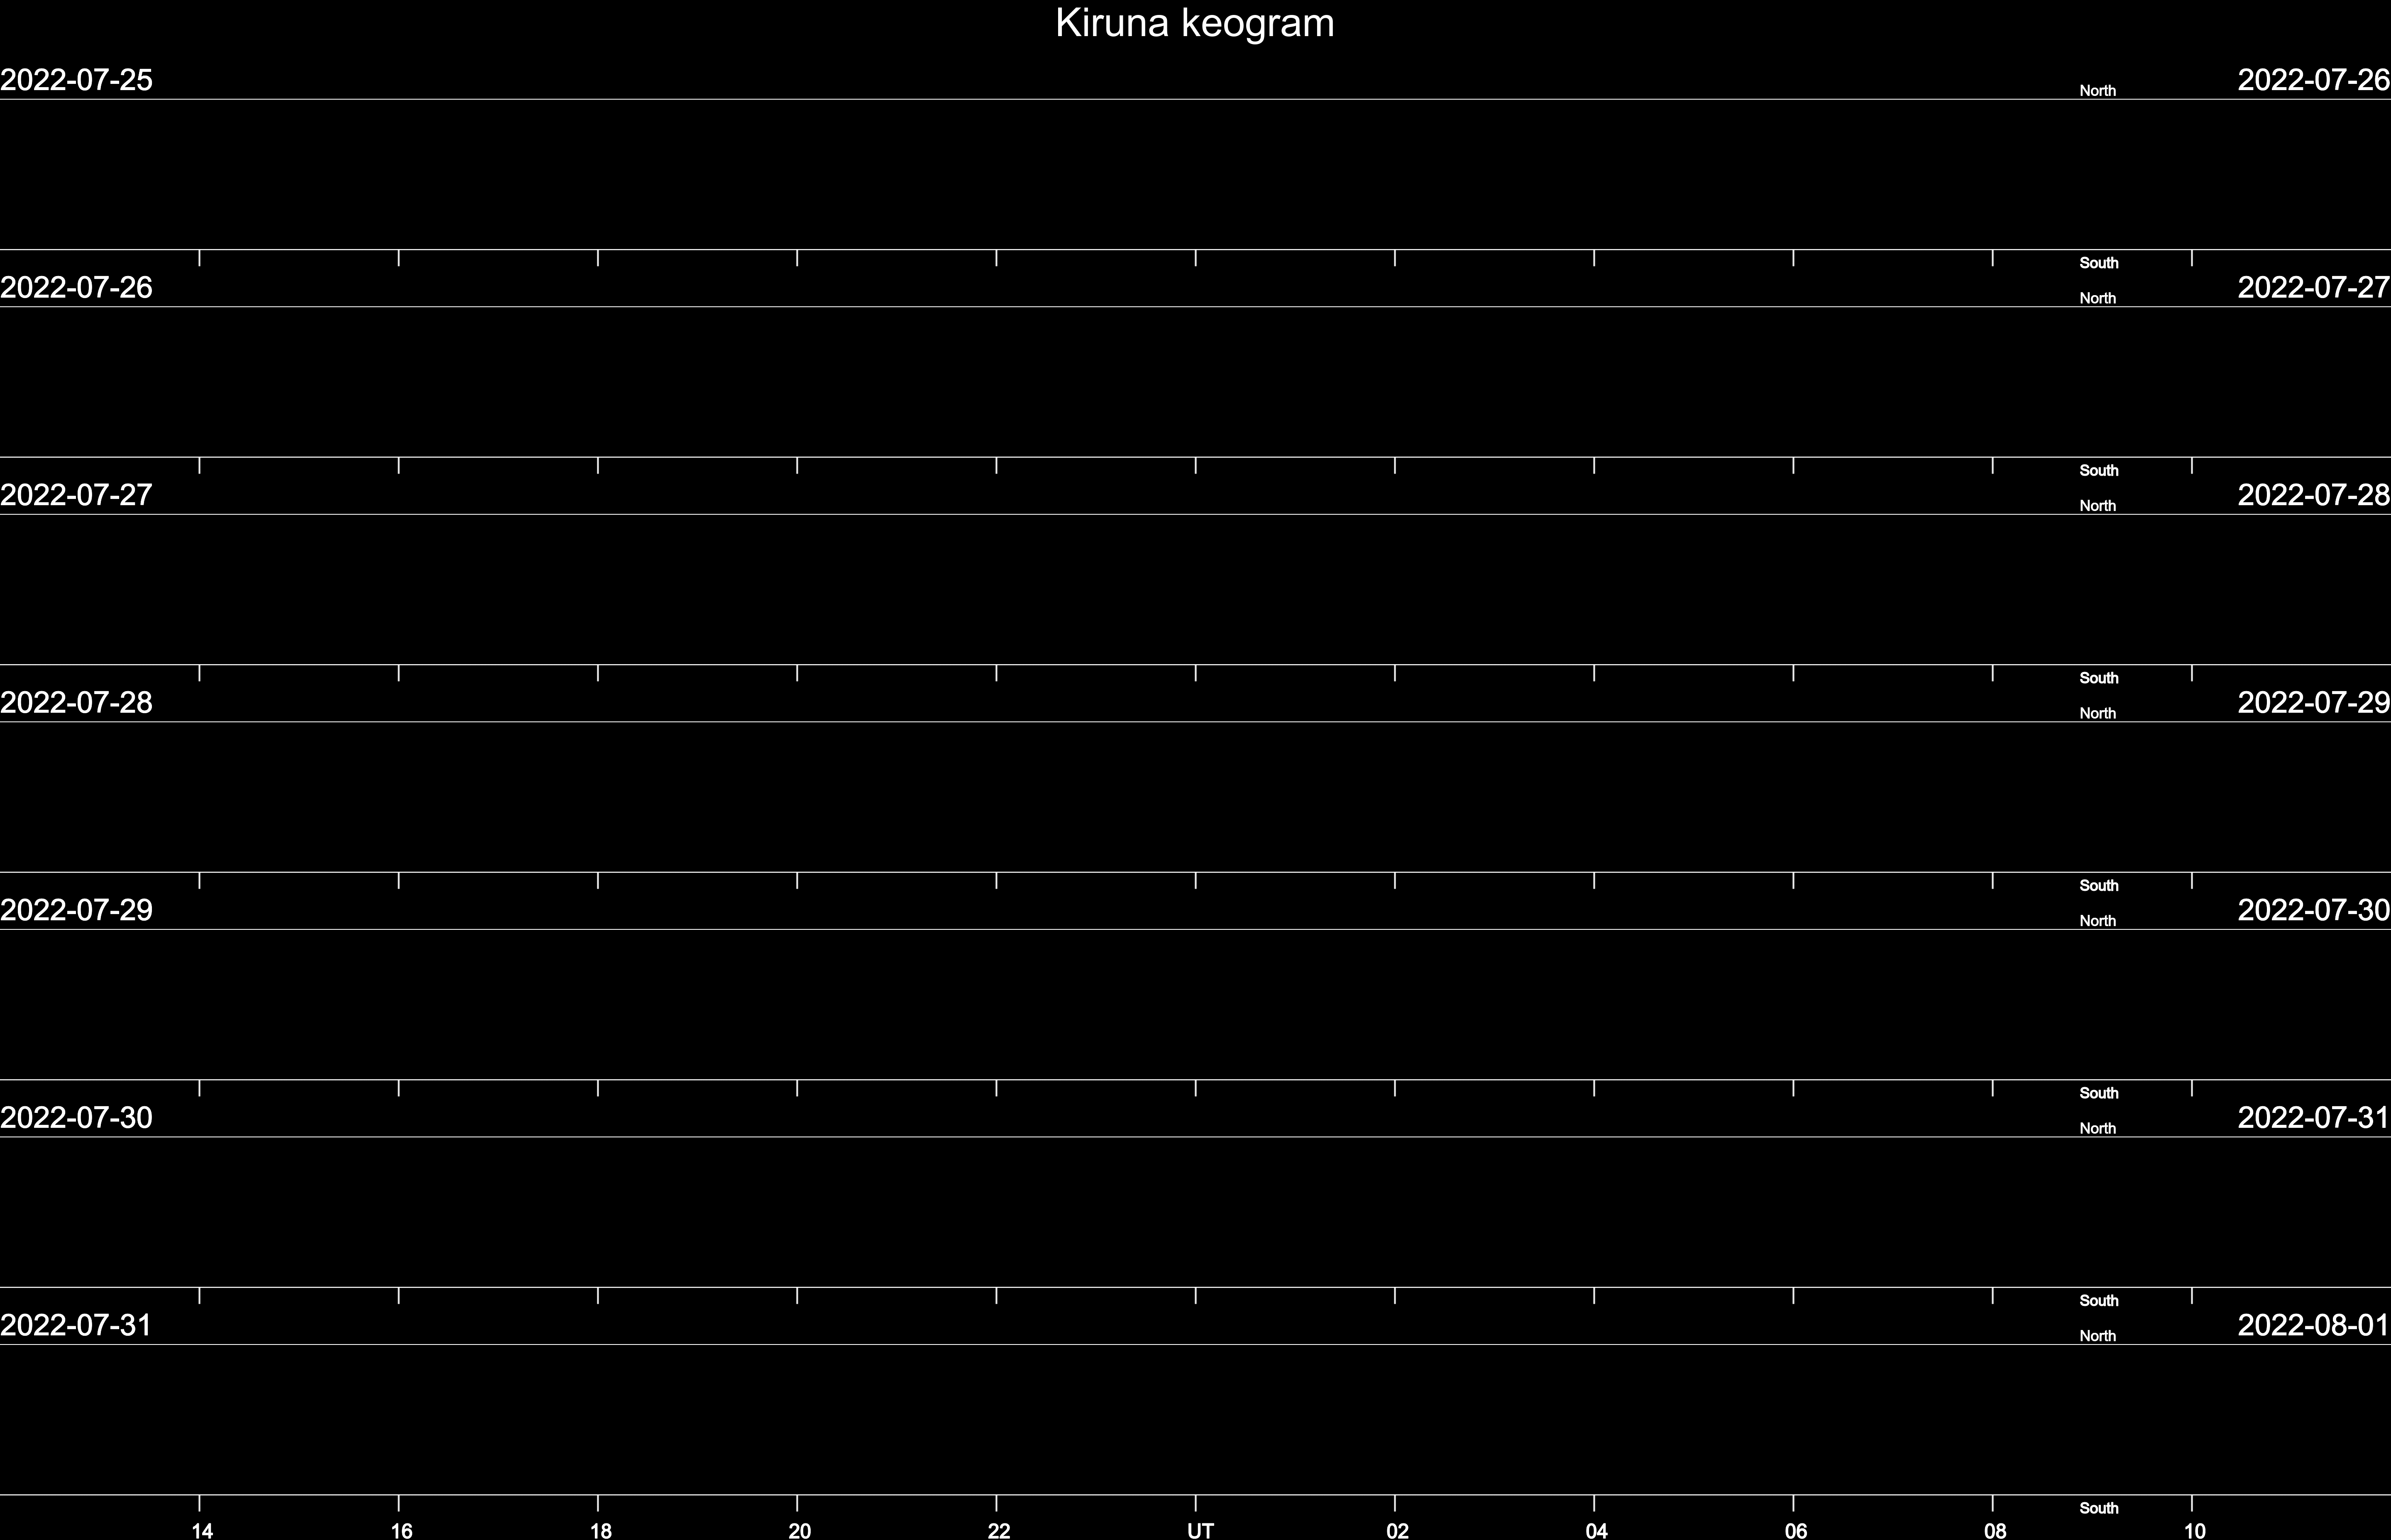2391x1540 pixels.
Task: Select the start date label 2022-07-25
Action: click(x=76, y=80)
